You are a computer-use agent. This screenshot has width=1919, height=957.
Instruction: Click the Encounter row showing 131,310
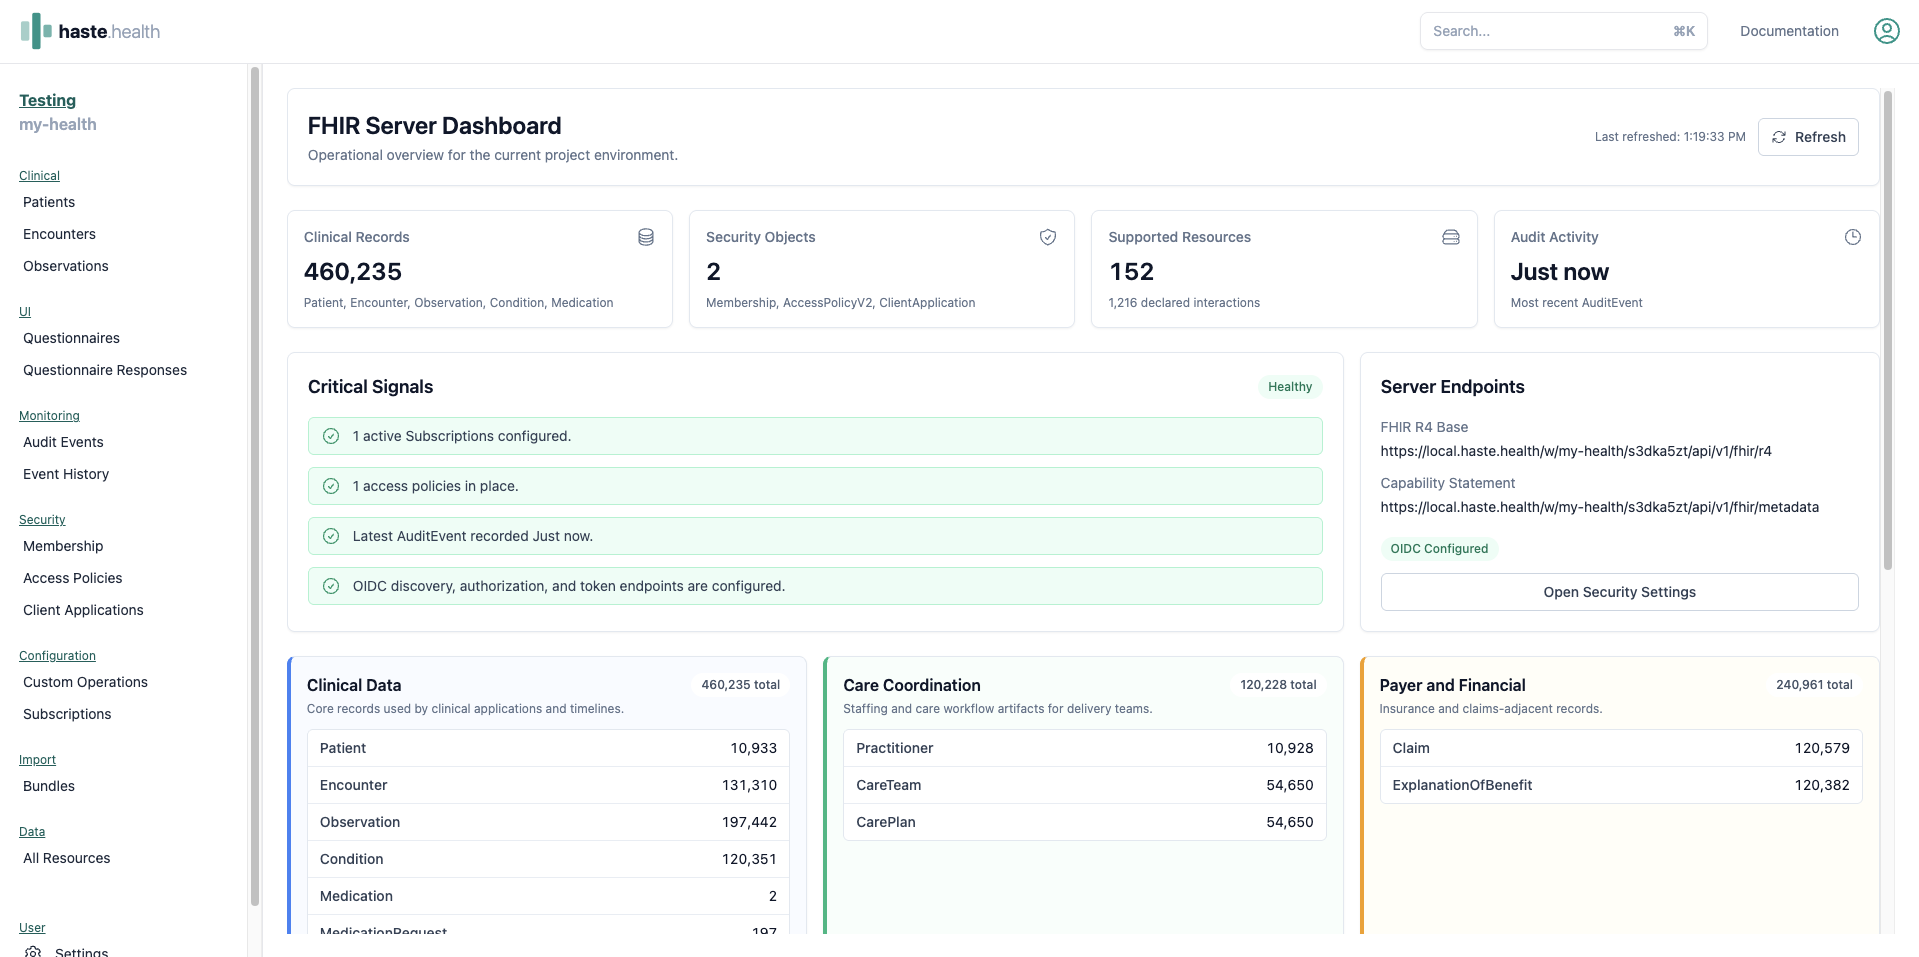(548, 785)
